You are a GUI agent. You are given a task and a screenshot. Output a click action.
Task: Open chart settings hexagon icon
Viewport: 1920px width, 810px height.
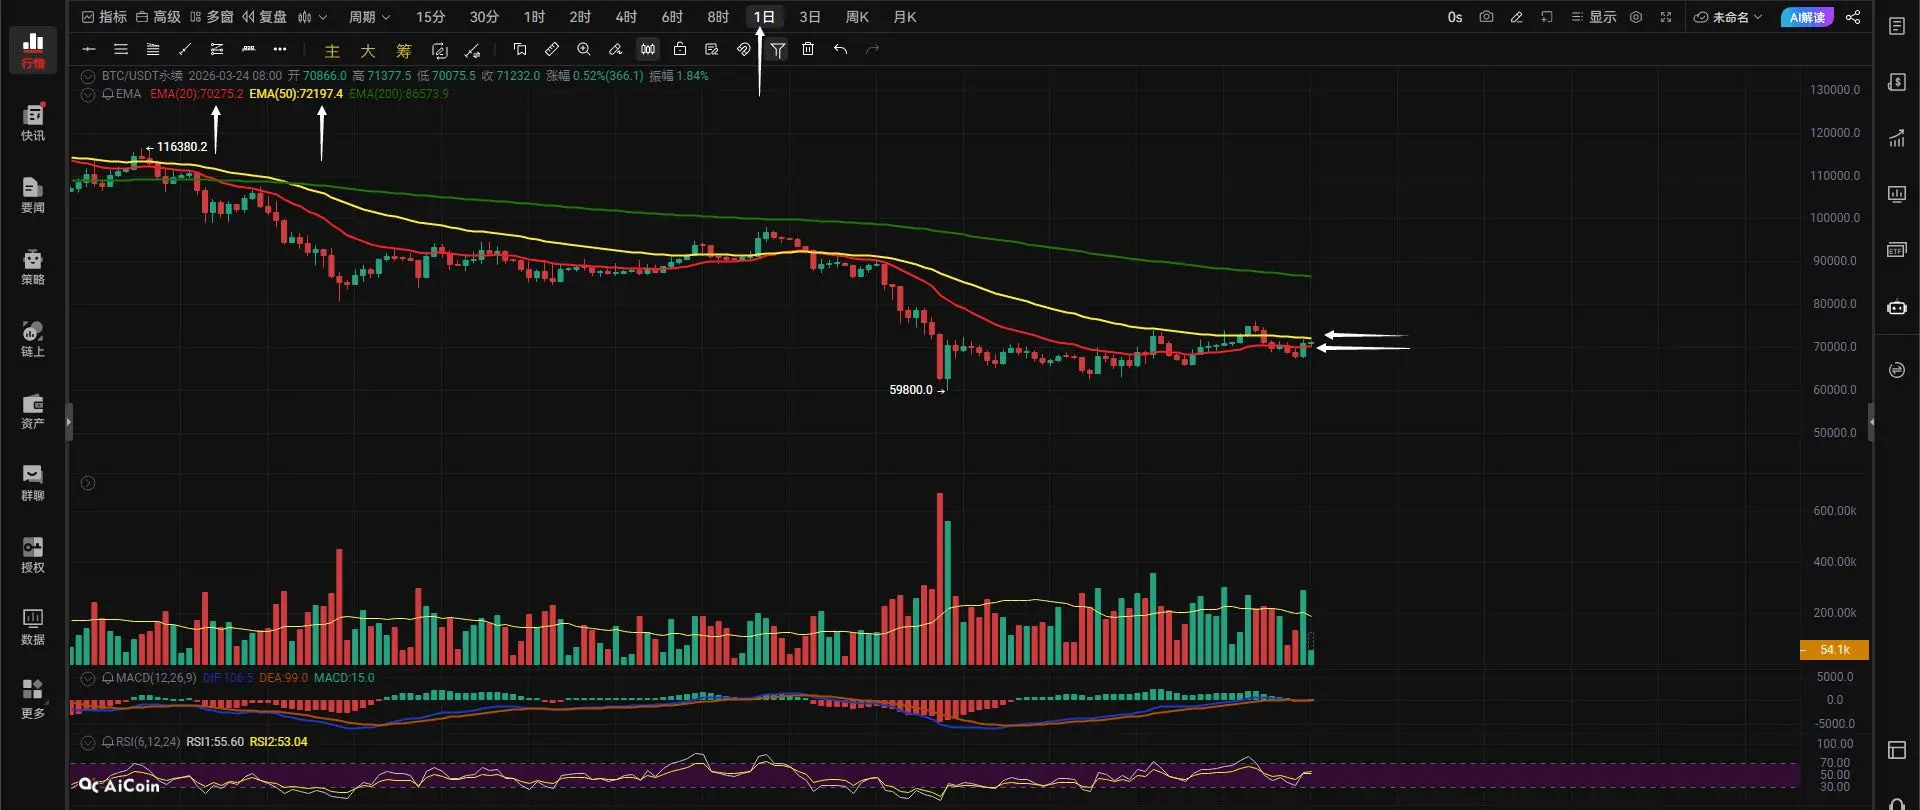pyautogui.click(x=1636, y=17)
